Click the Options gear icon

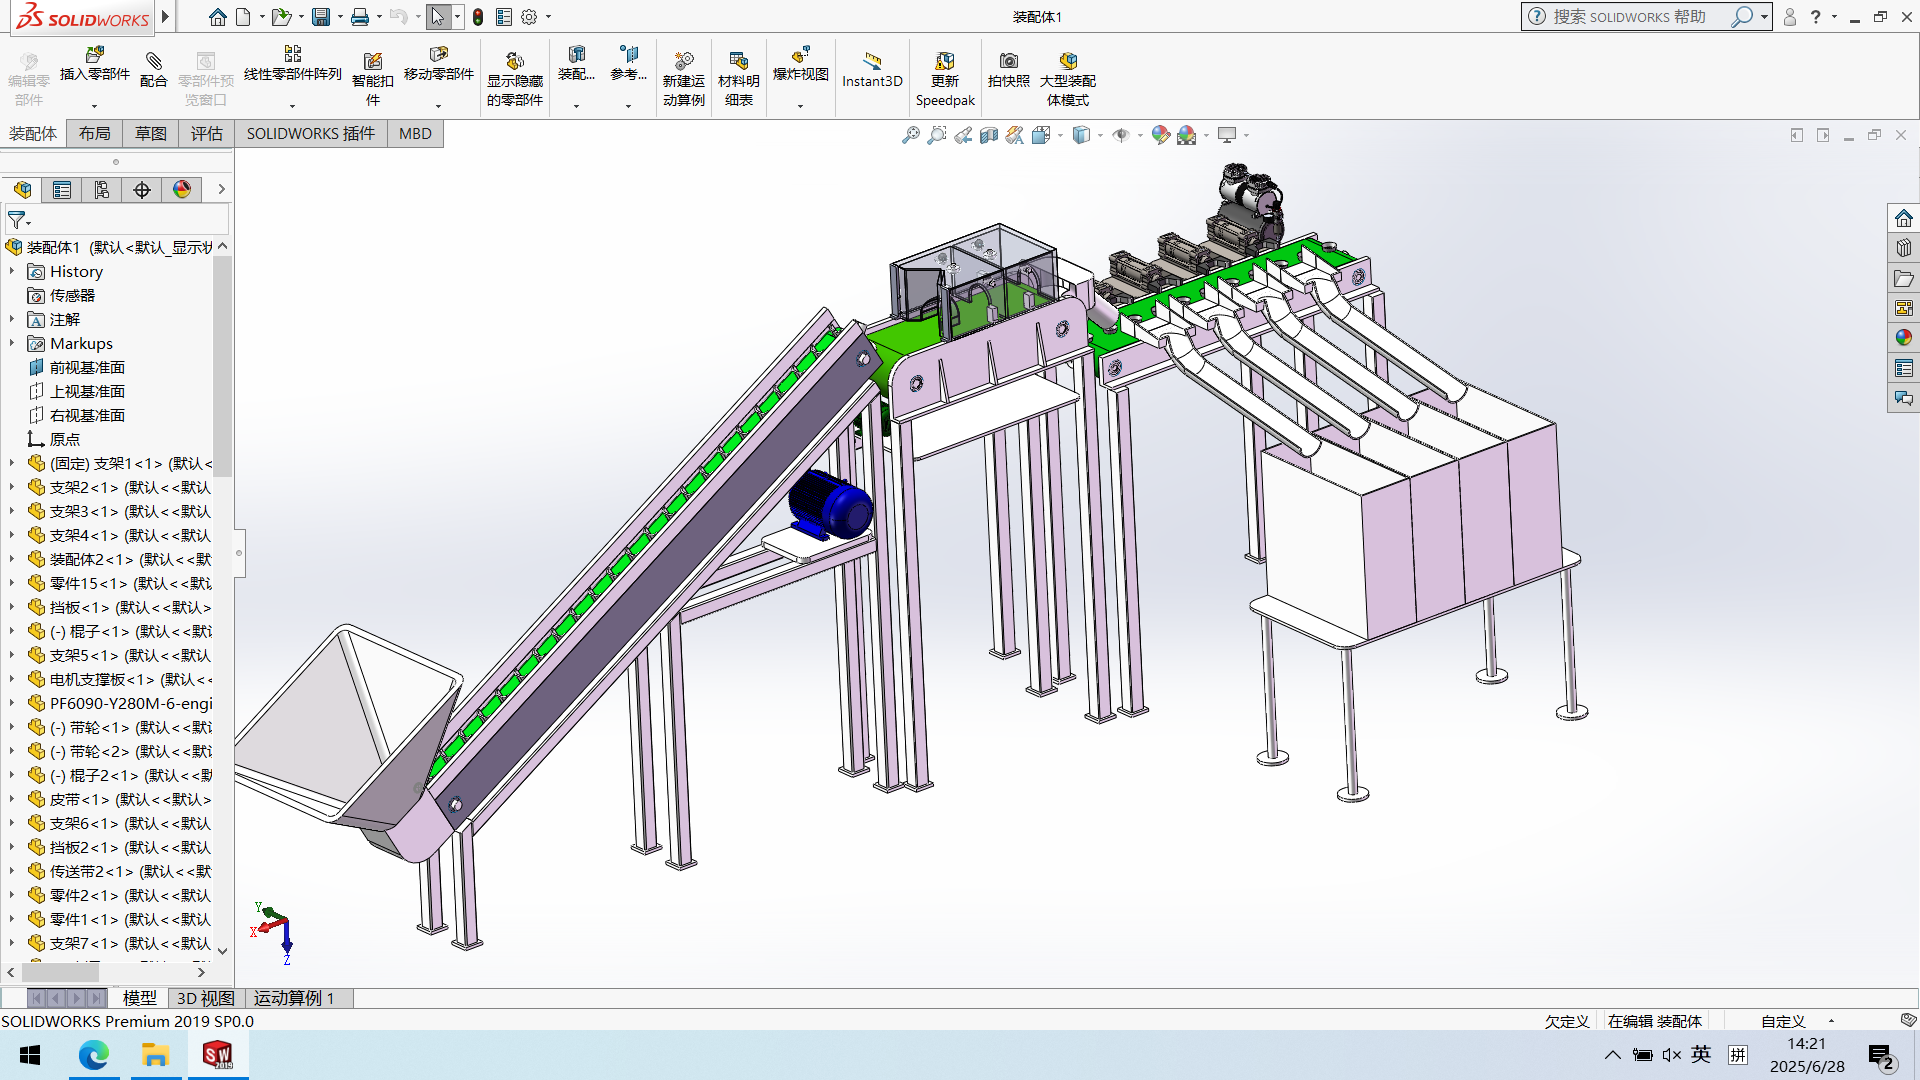pyautogui.click(x=529, y=17)
